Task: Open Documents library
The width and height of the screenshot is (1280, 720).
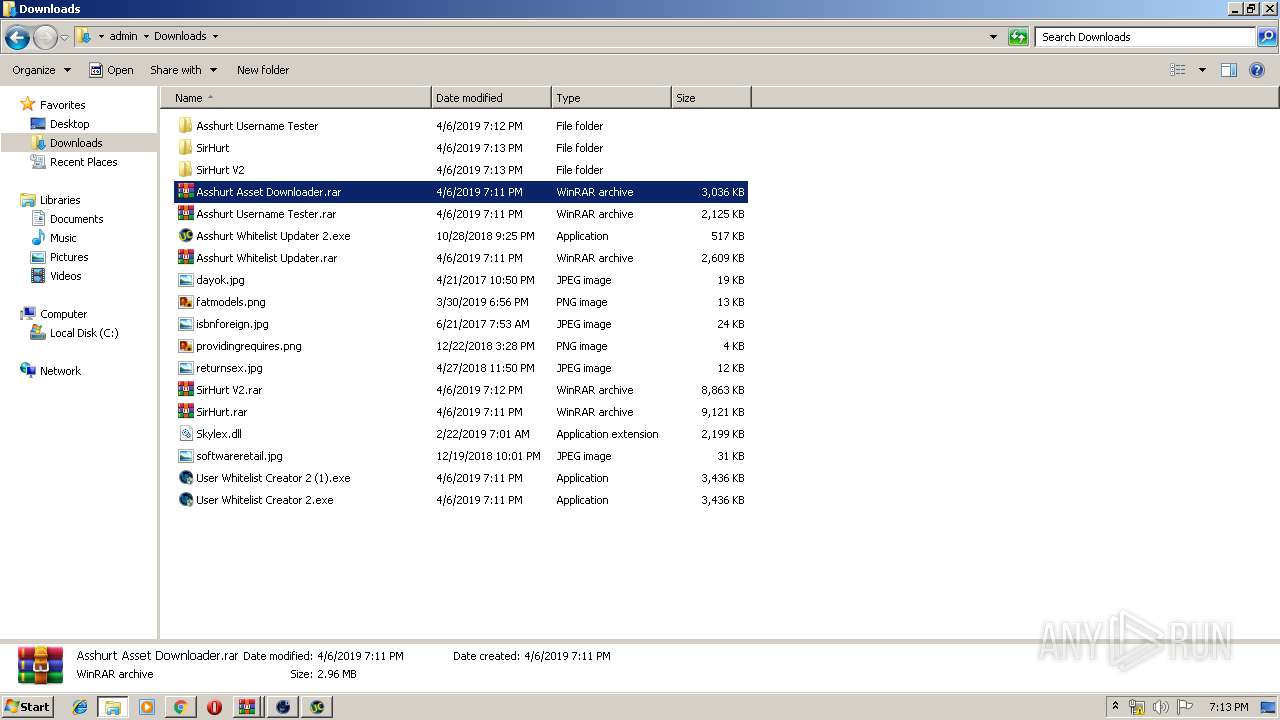Action: click(76, 219)
